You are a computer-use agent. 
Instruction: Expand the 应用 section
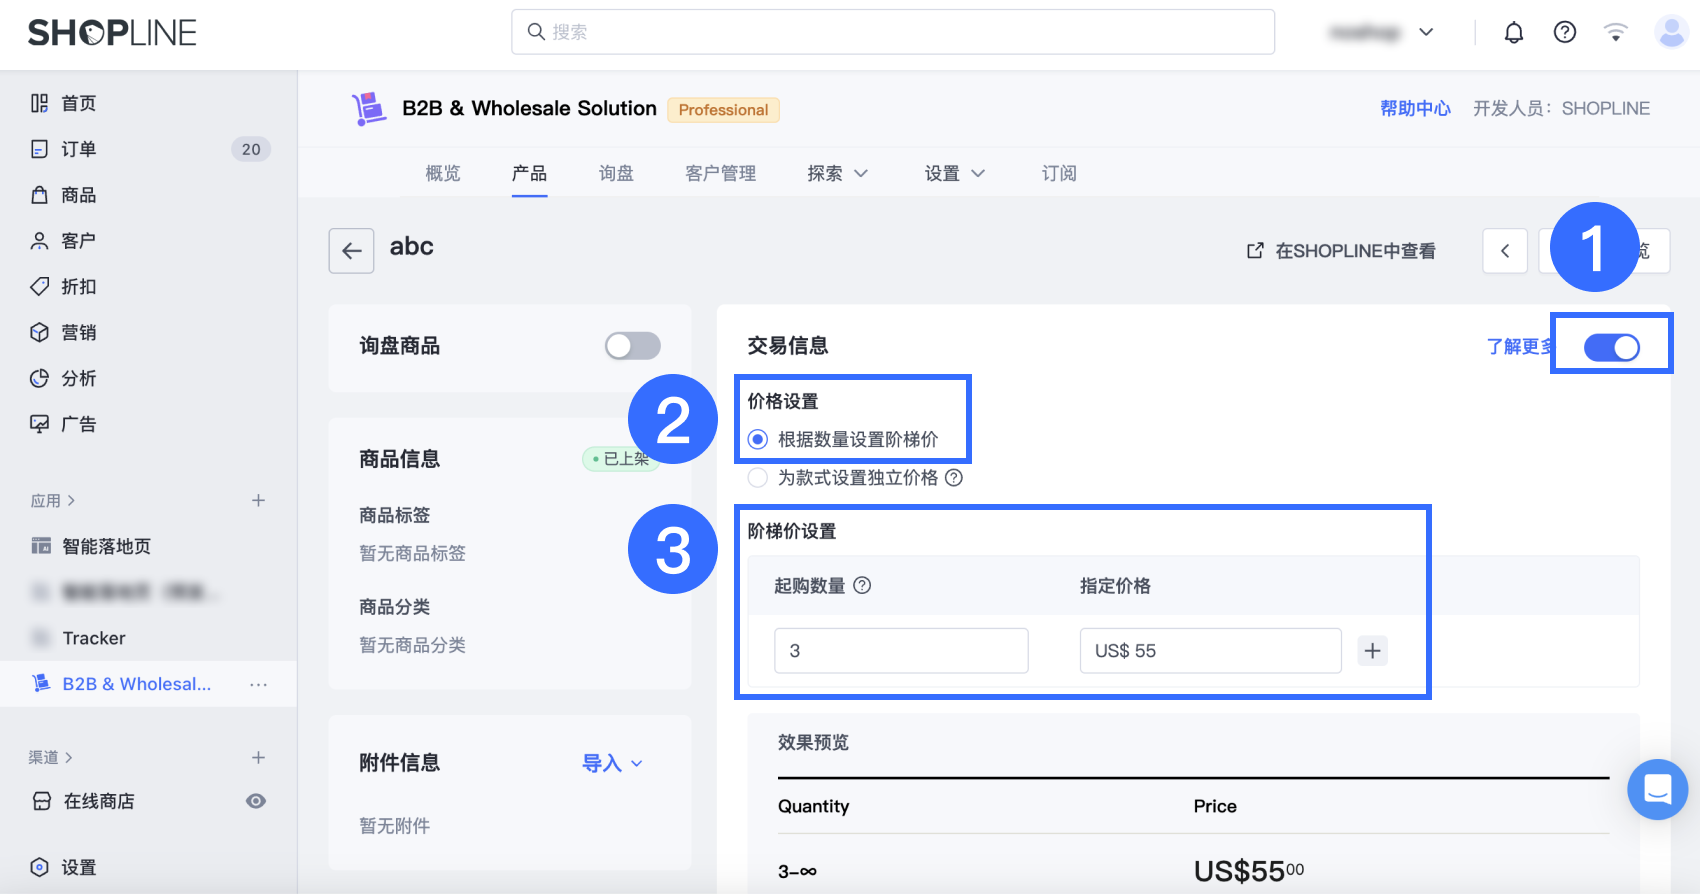53,500
